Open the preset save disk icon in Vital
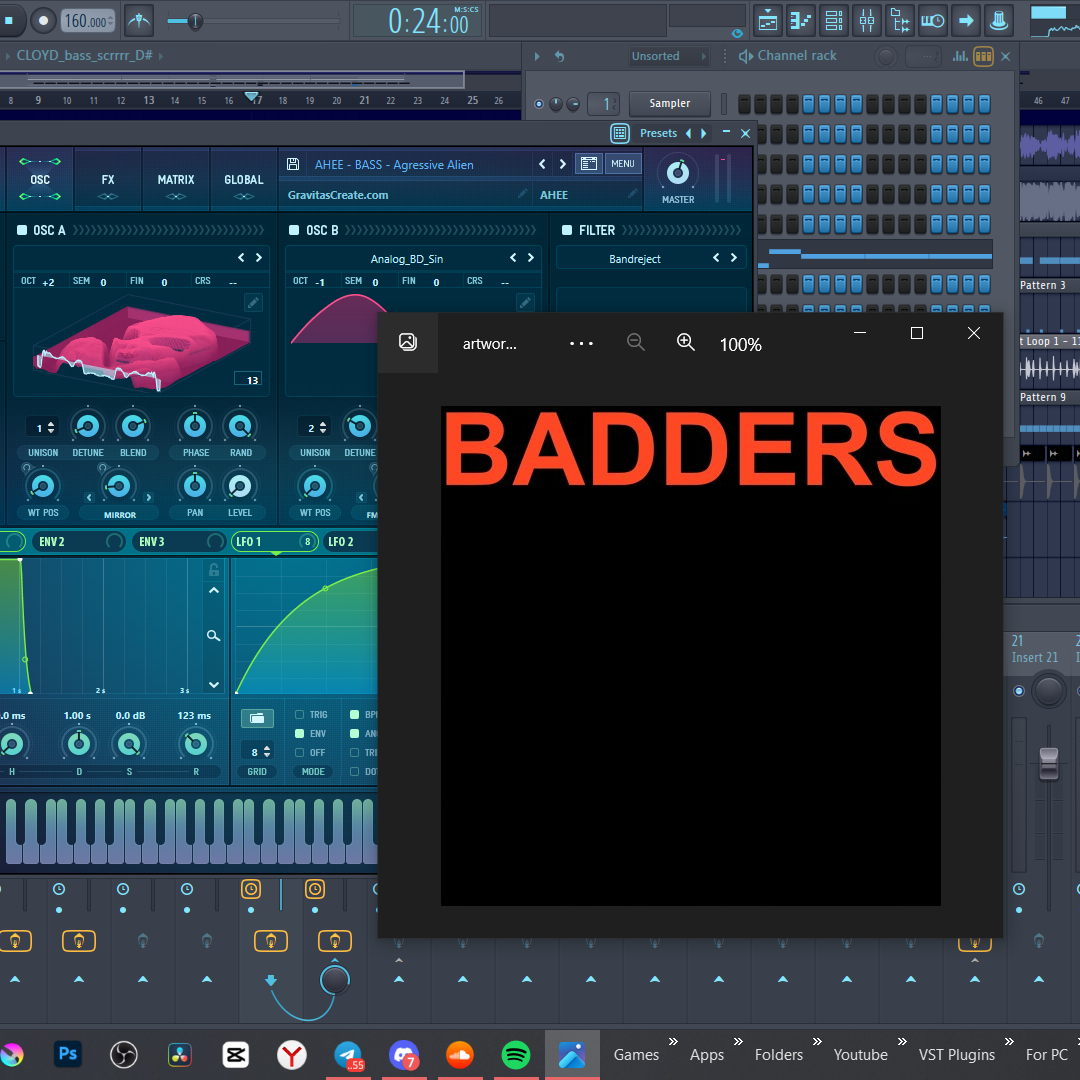 (293, 163)
